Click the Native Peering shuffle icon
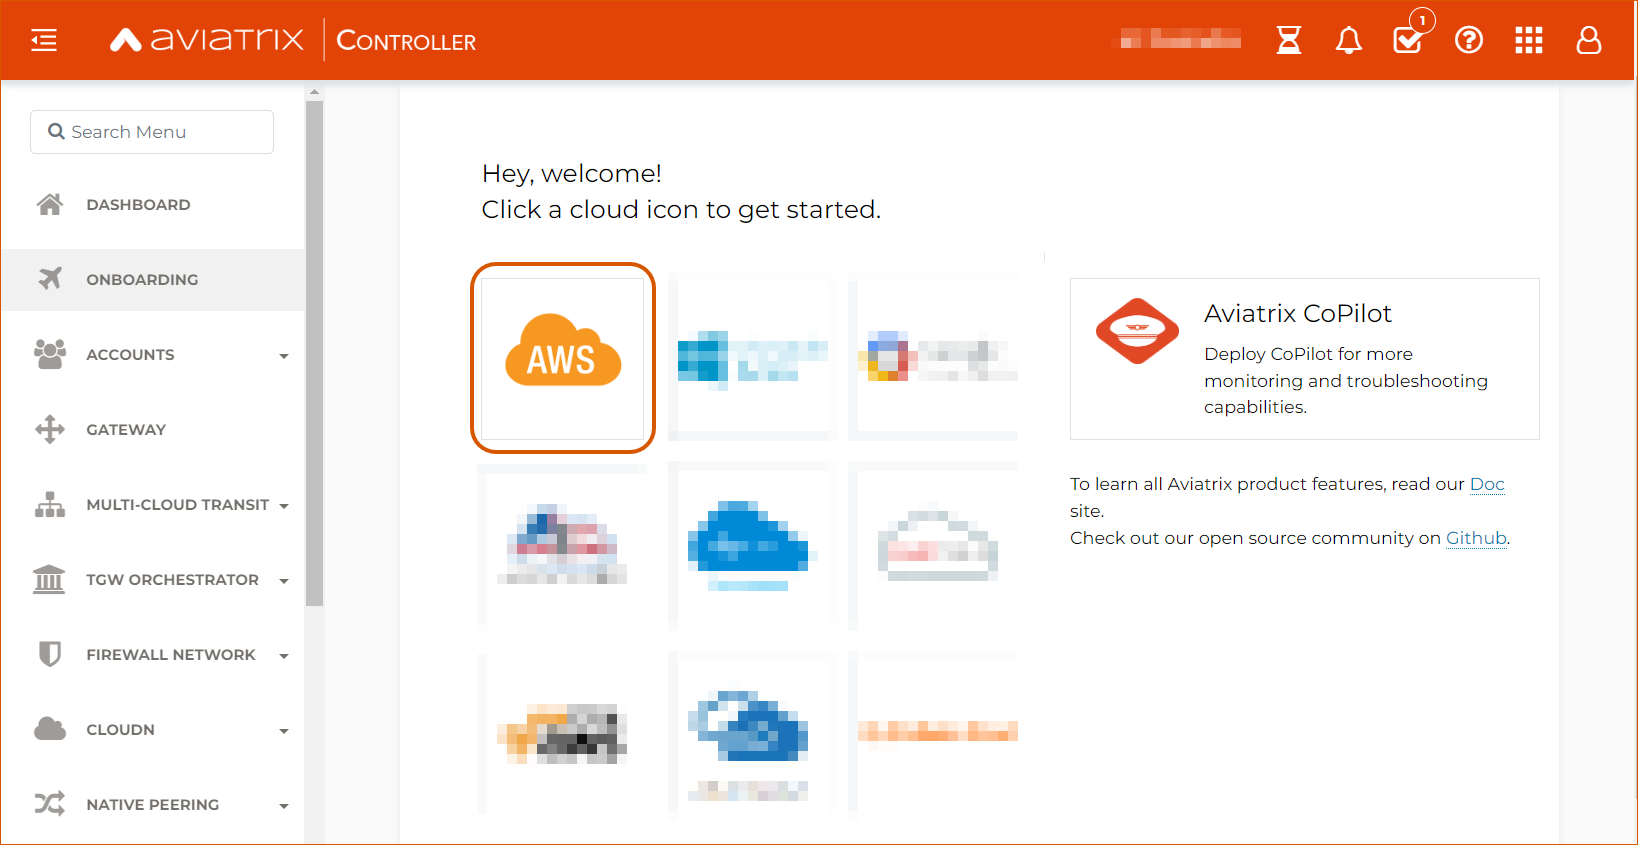 click(50, 804)
